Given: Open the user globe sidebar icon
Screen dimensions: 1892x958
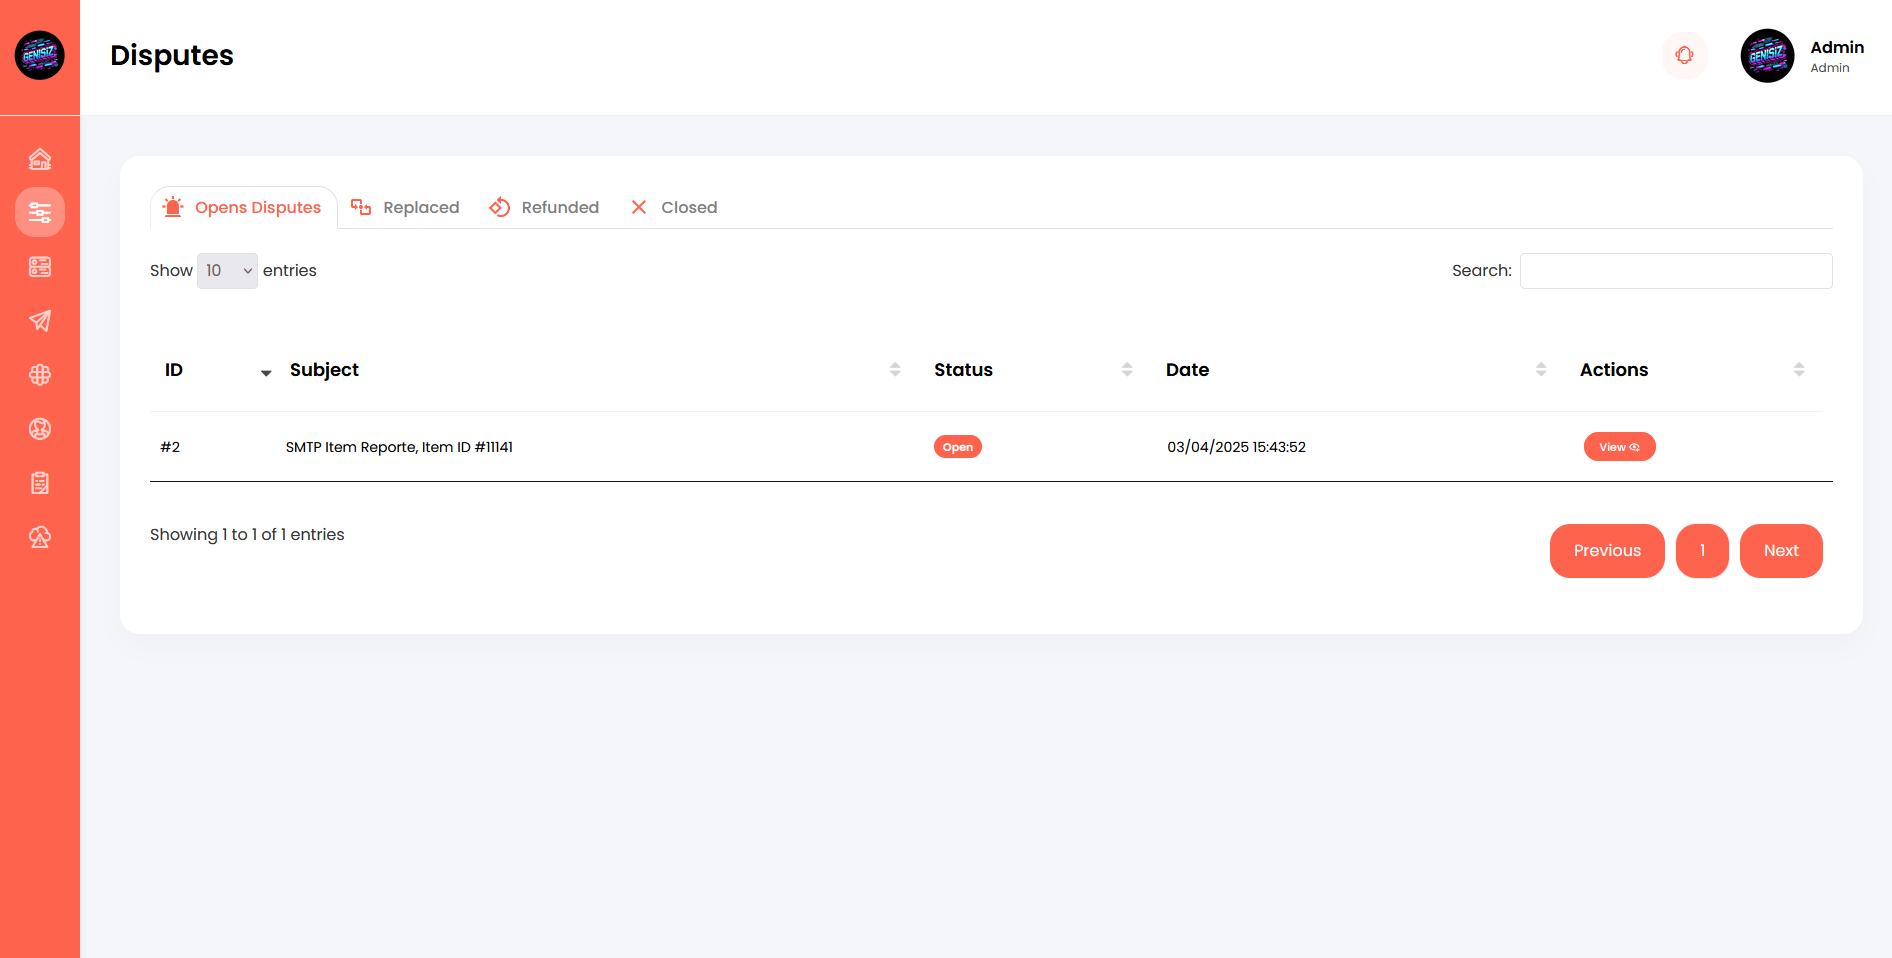Looking at the screenshot, I should pyautogui.click(x=40, y=429).
